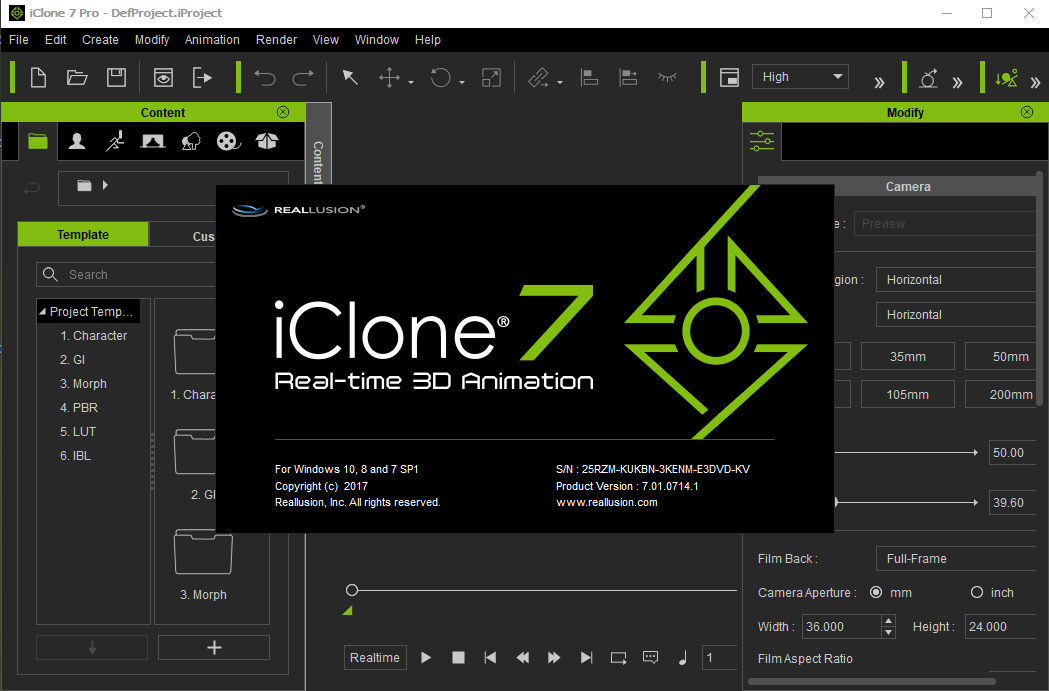Click the Open Project folder icon
This screenshot has height=691, width=1049.
[77, 78]
